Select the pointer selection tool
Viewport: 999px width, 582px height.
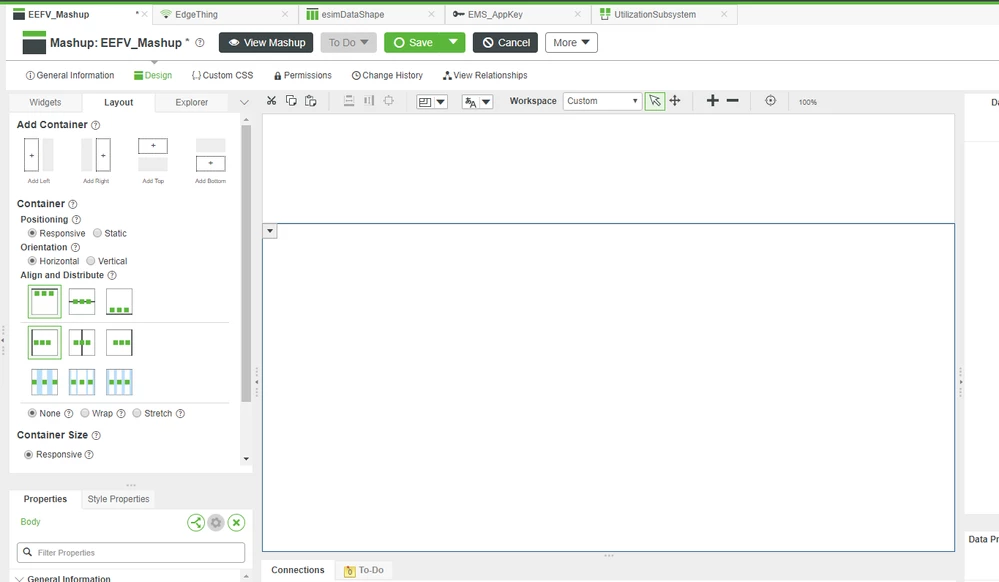click(654, 101)
